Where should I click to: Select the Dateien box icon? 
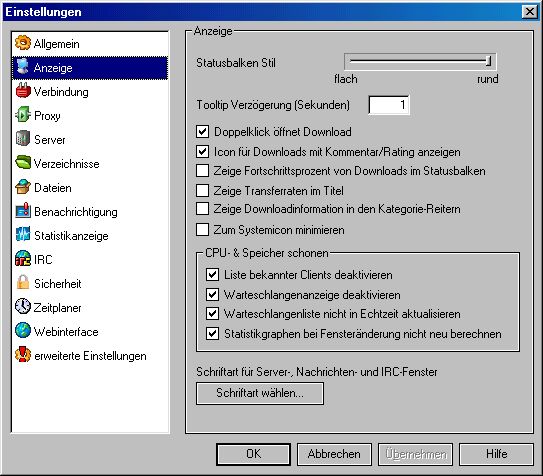(x=23, y=187)
